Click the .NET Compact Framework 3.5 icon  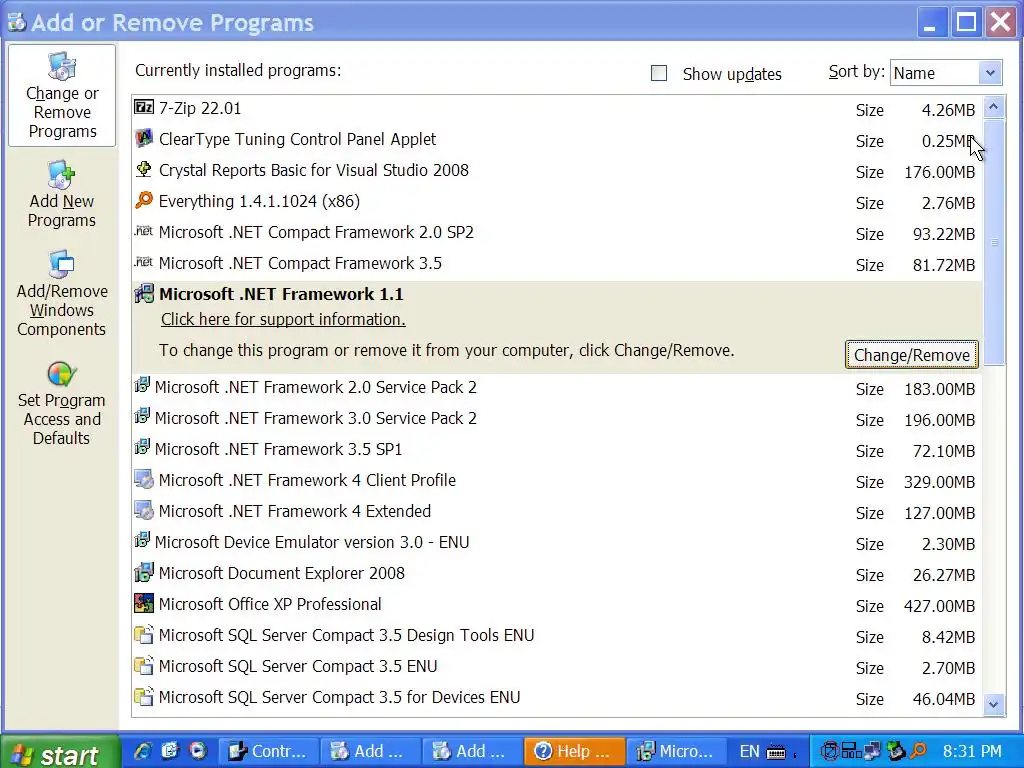click(x=144, y=263)
